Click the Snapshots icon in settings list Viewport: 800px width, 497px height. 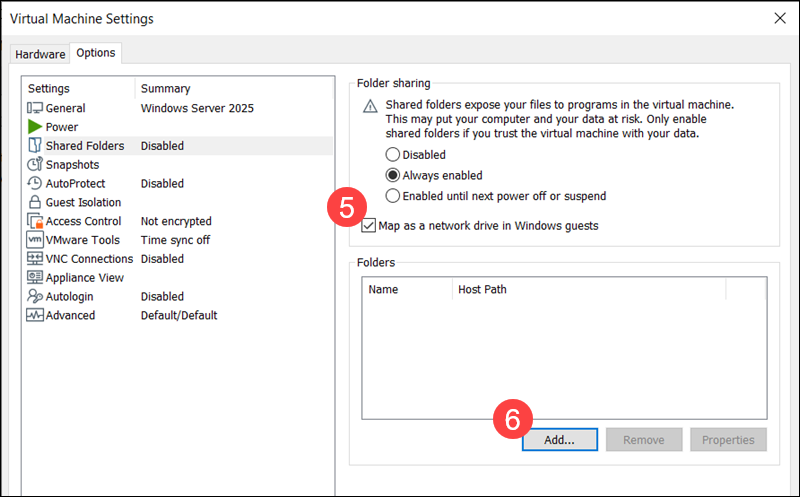(35, 165)
